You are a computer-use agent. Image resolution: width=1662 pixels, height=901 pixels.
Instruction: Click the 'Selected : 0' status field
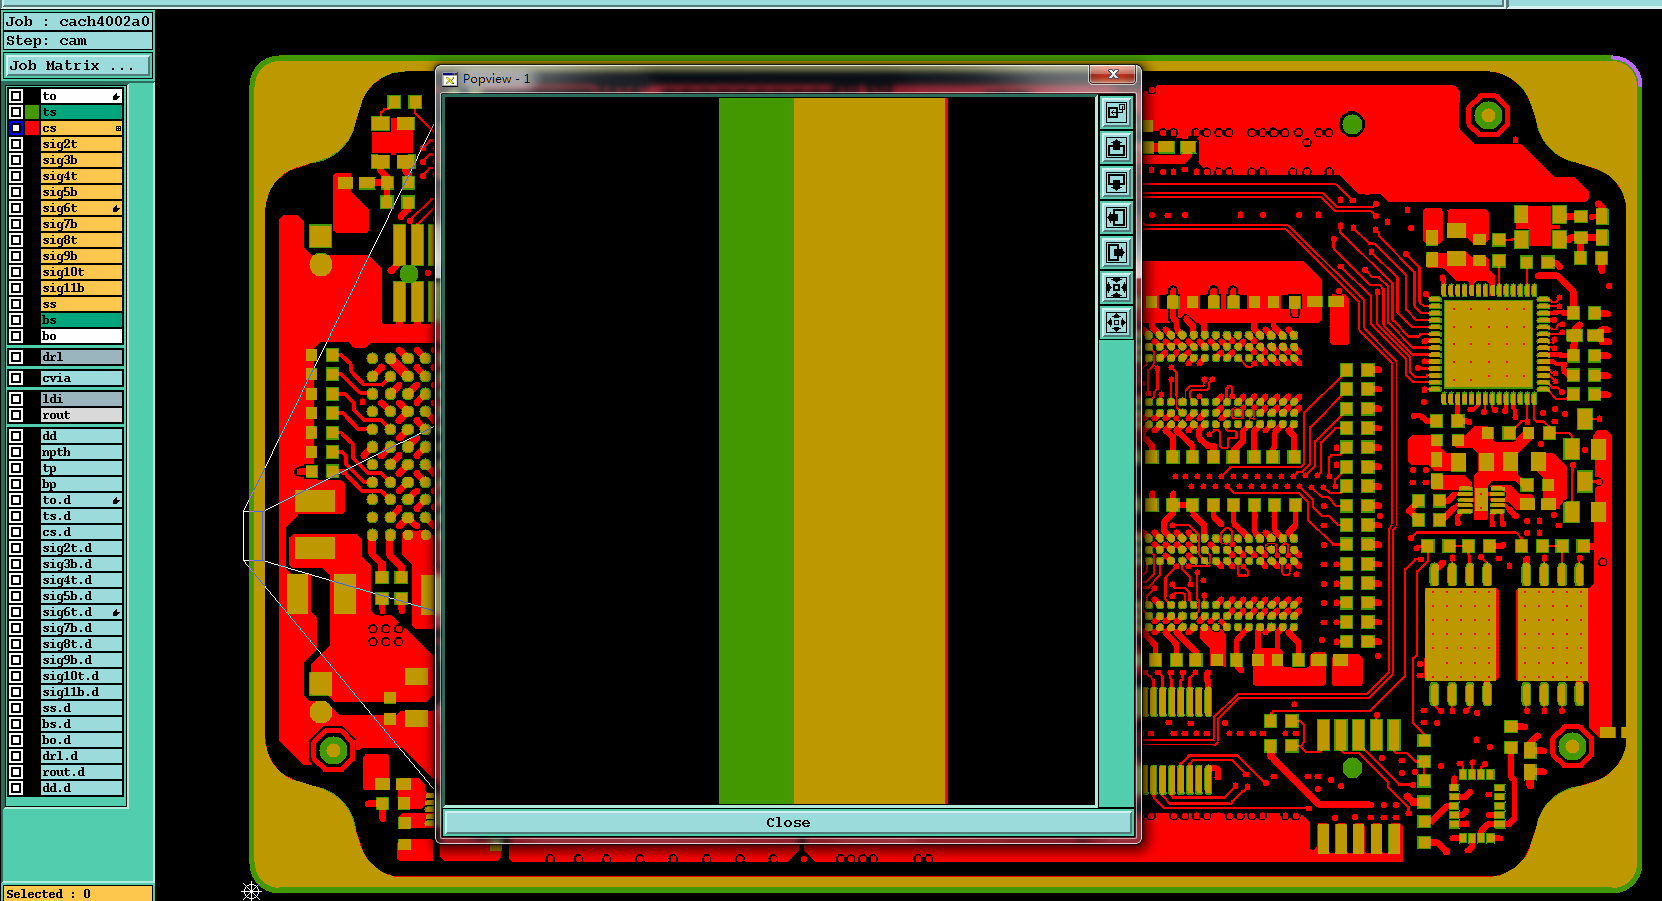click(x=78, y=894)
